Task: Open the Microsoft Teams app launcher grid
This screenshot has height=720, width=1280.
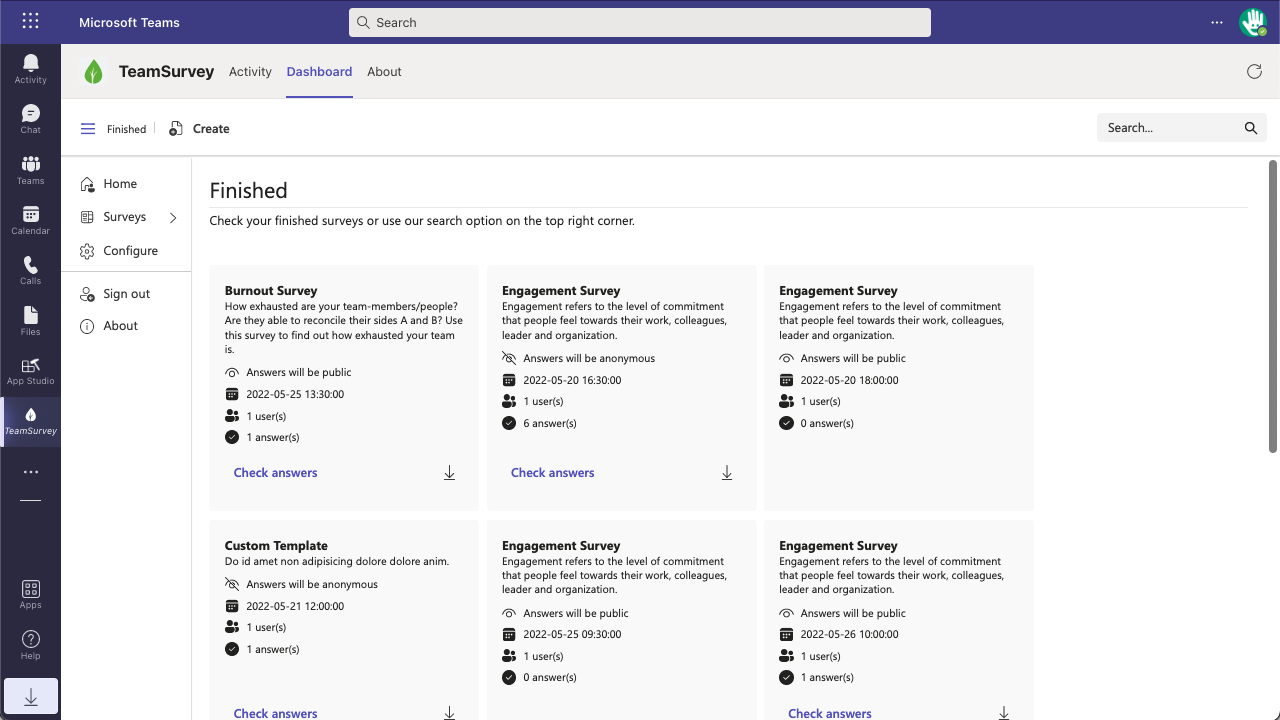Action: [x=30, y=21]
